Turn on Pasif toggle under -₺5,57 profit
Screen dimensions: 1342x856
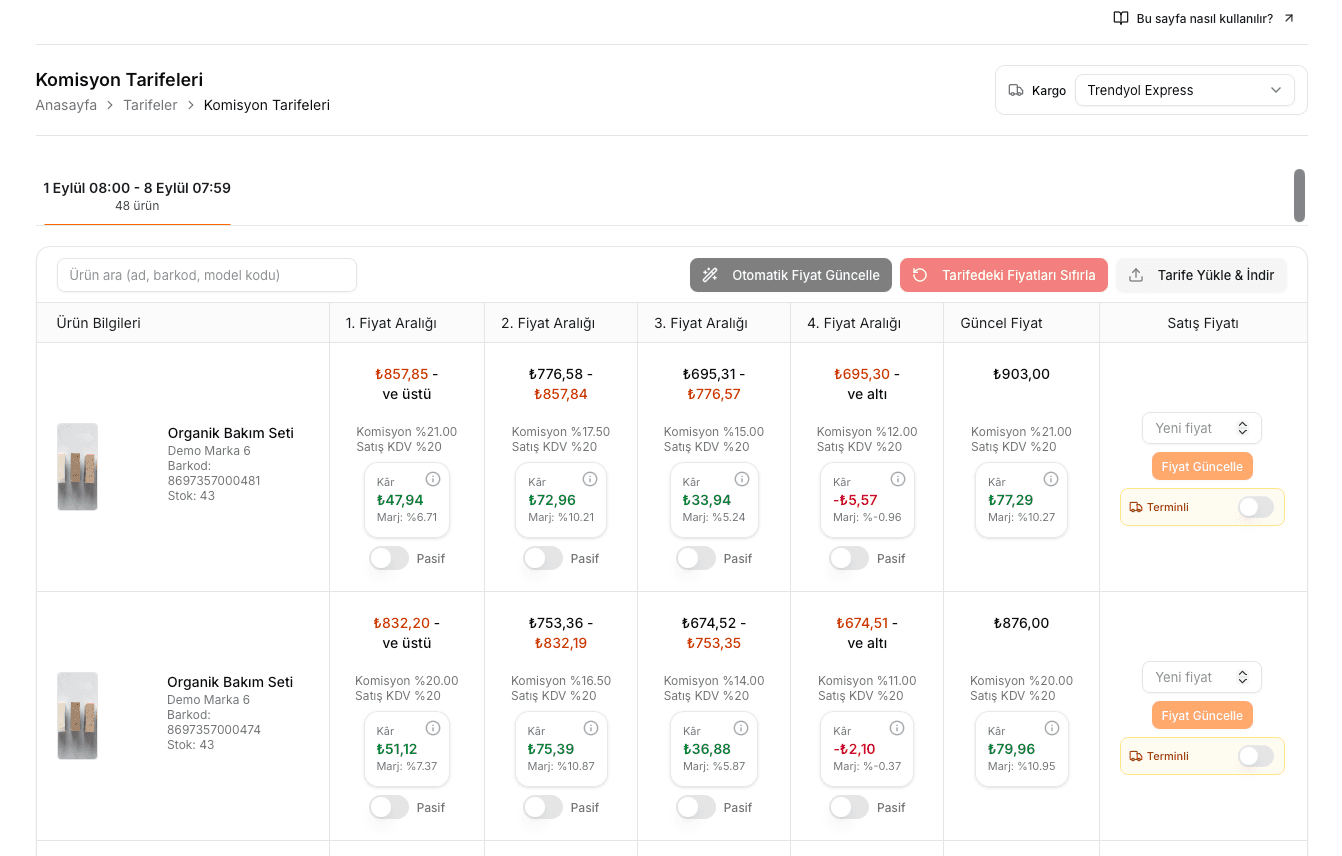point(849,558)
